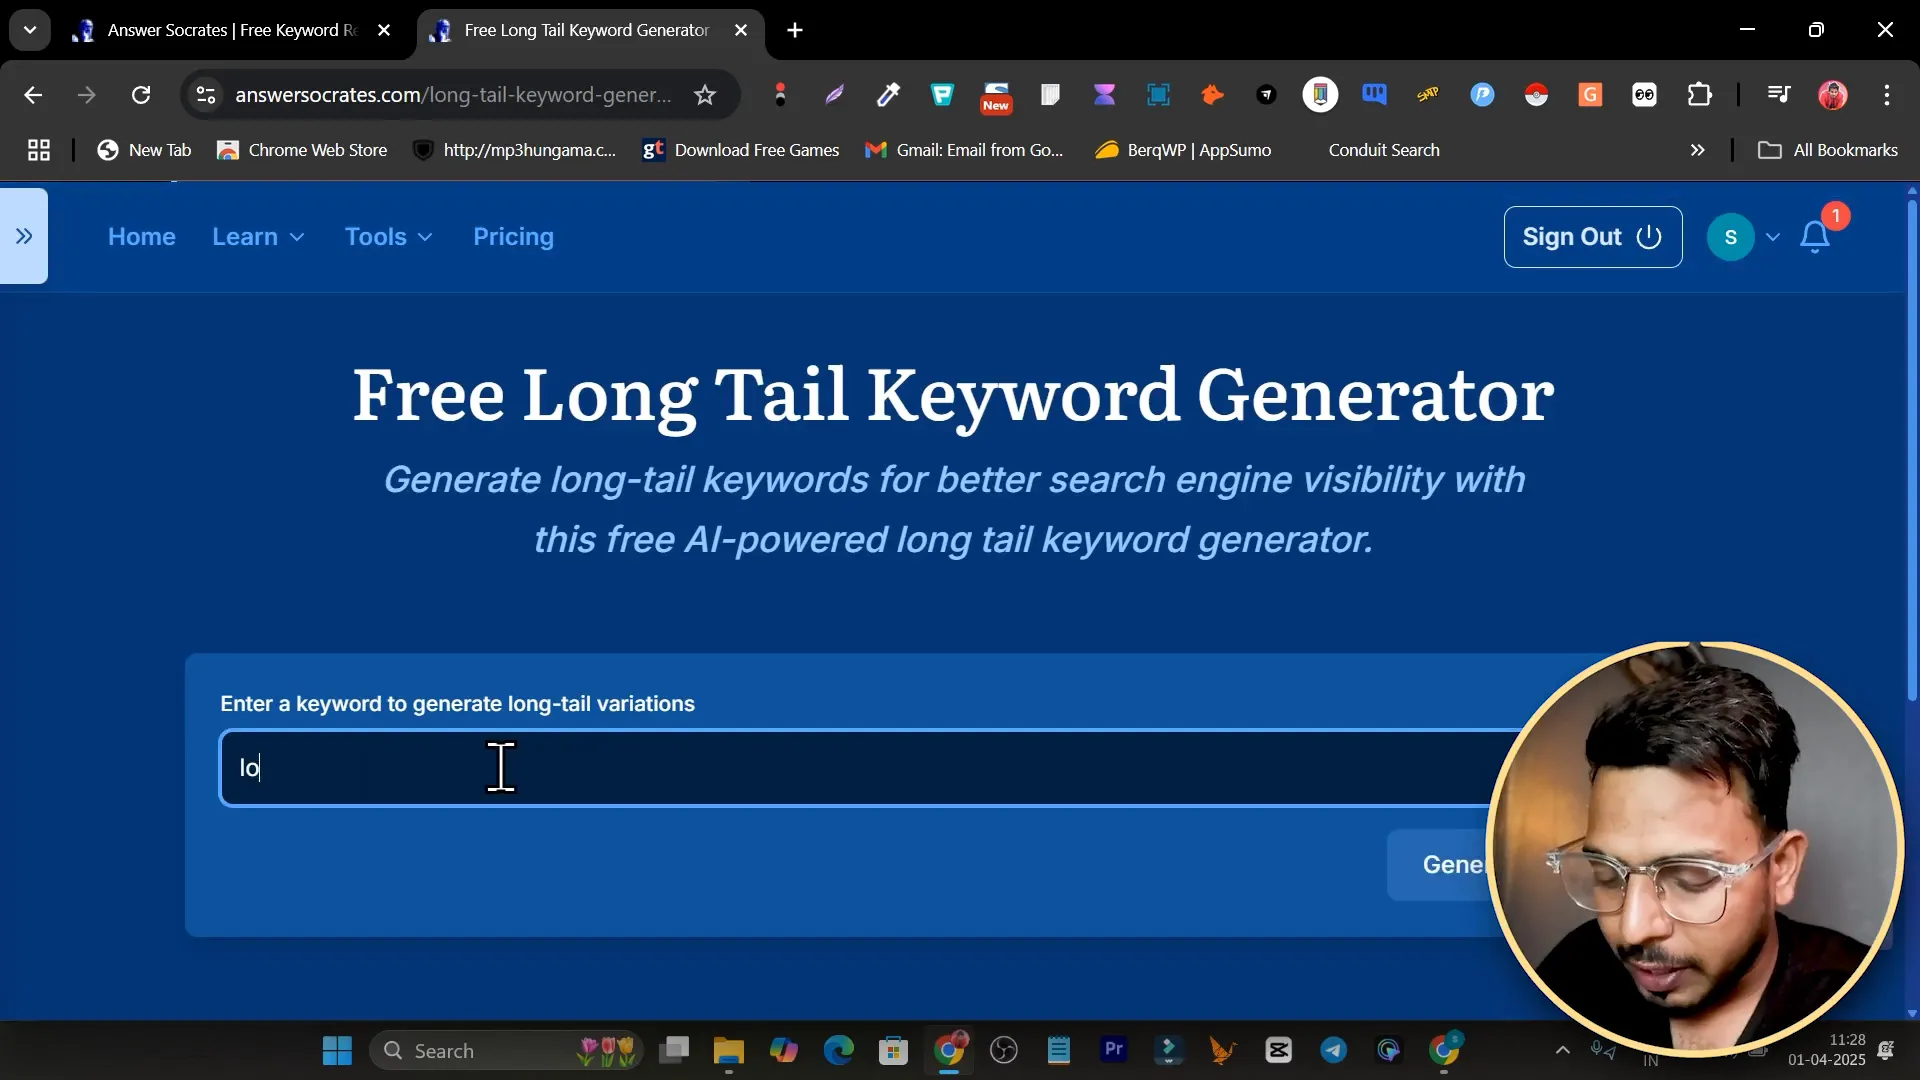Viewport: 1920px width, 1080px height.
Task: Go to the Home link
Action: (142, 237)
